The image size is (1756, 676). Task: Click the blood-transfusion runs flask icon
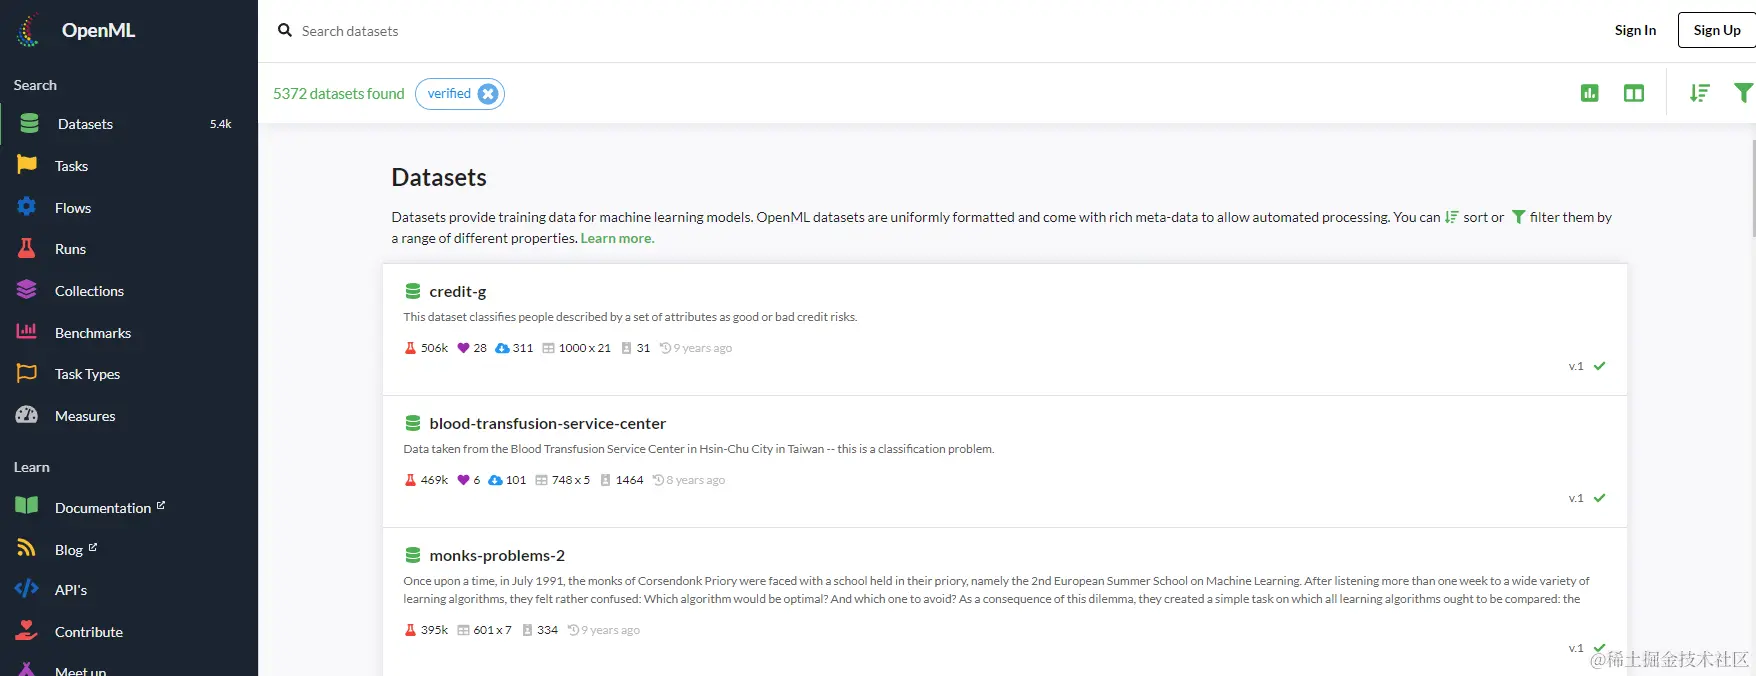point(410,480)
